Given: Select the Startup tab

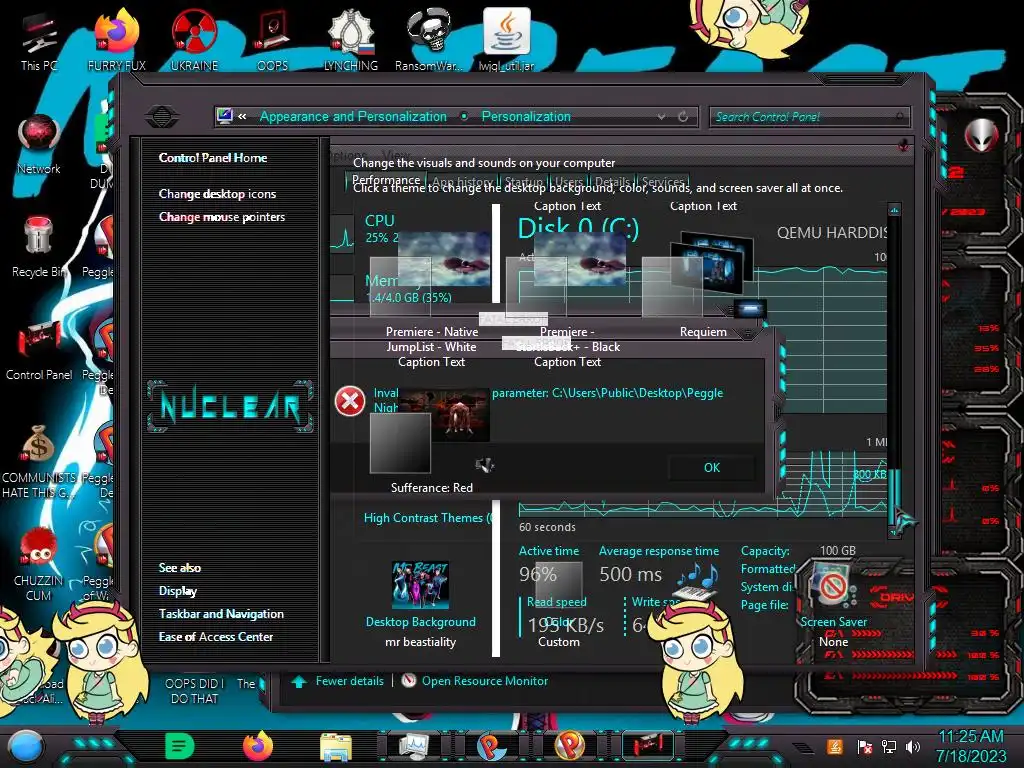Looking at the screenshot, I should (524, 182).
